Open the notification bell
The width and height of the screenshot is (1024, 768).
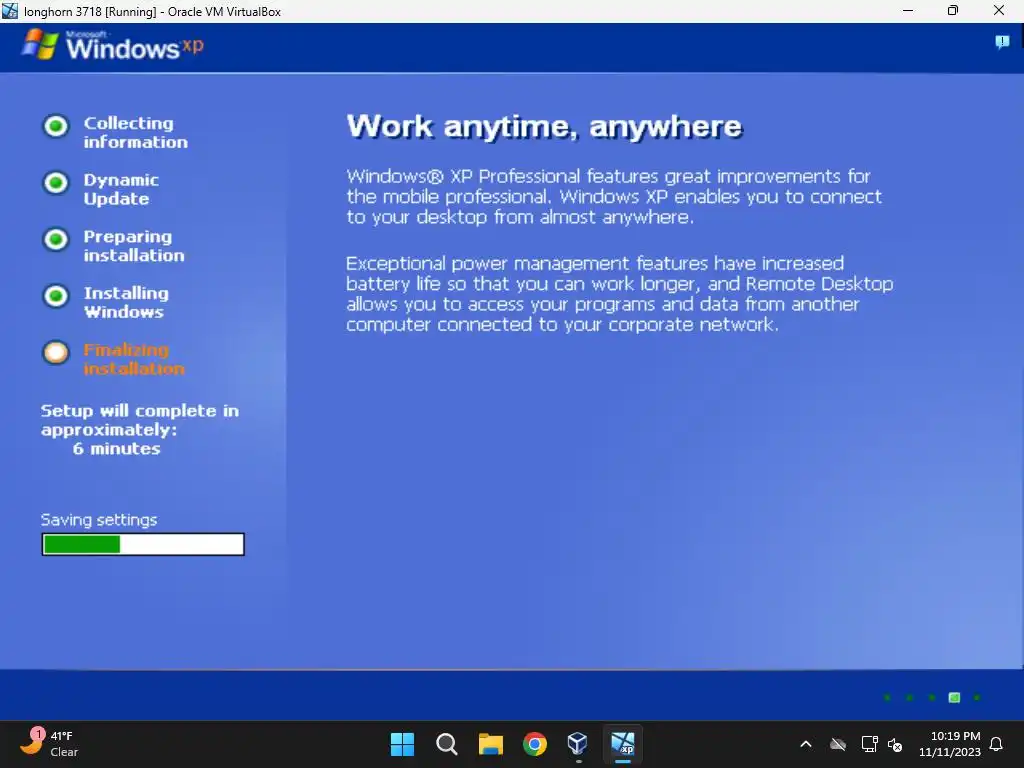997,744
